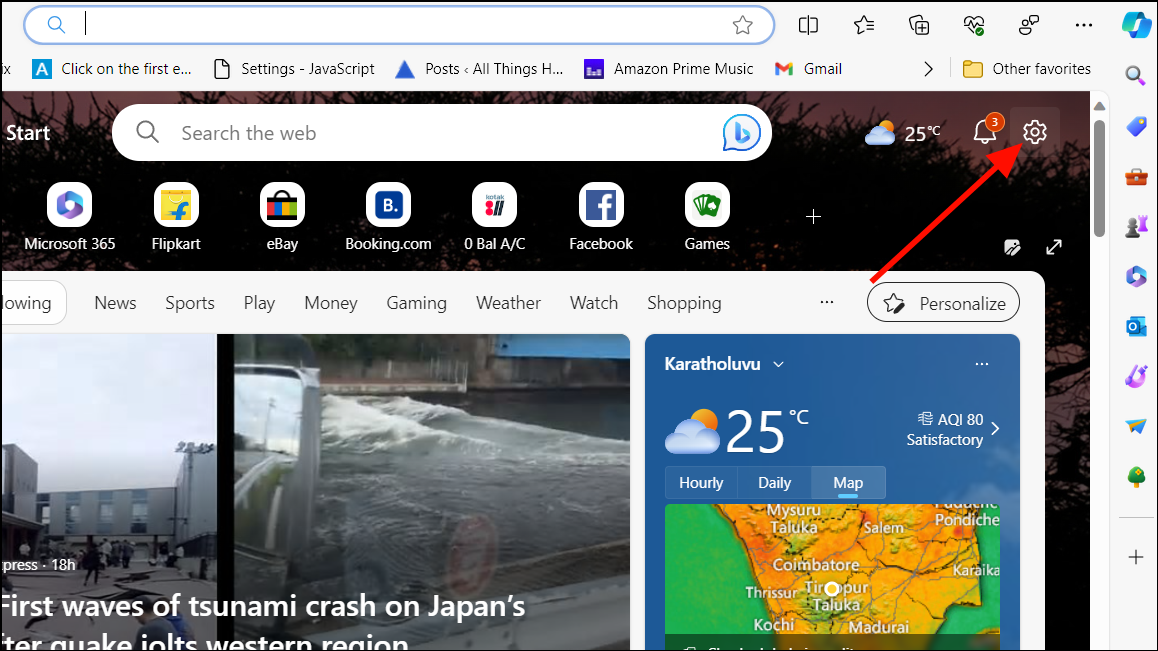This screenshot has width=1158, height=651.
Task: Switch to Weather feed tab
Action: [x=508, y=303]
